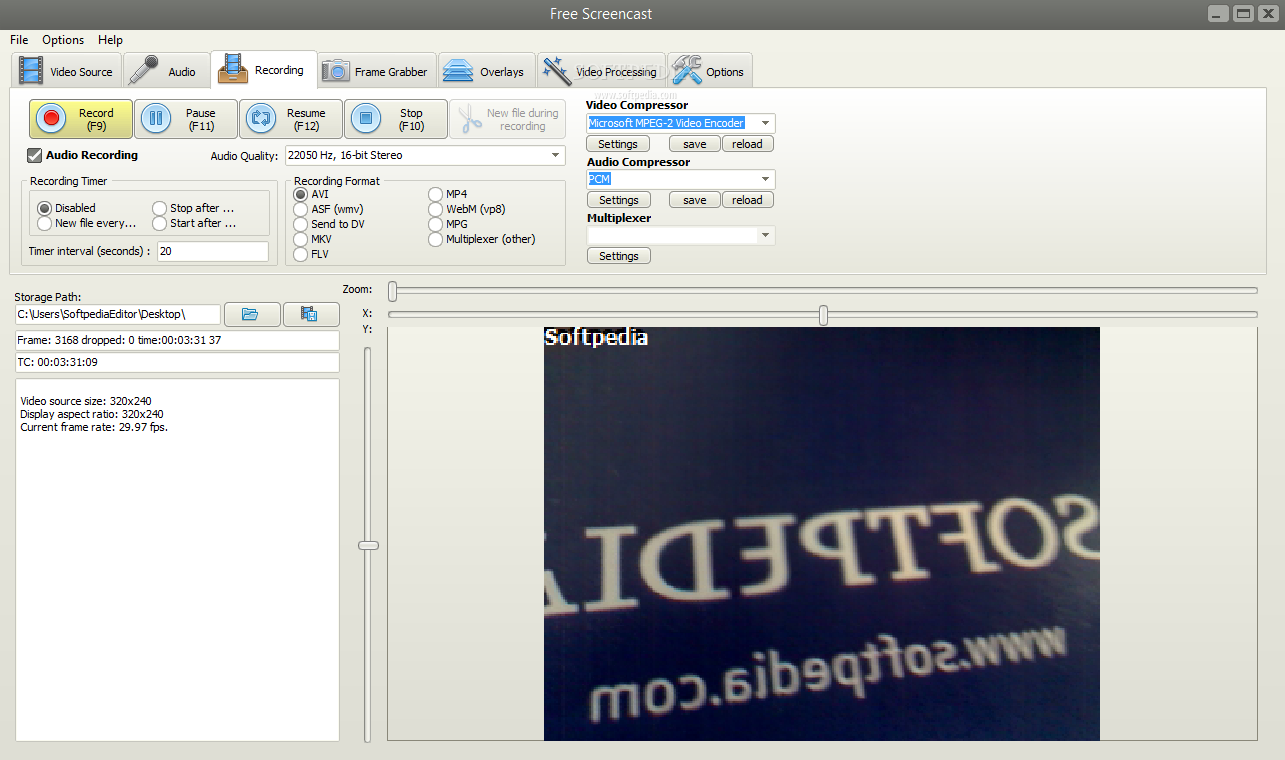Click the Storage Path text field
The height and width of the screenshot is (760, 1285).
pyautogui.click(x=118, y=314)
